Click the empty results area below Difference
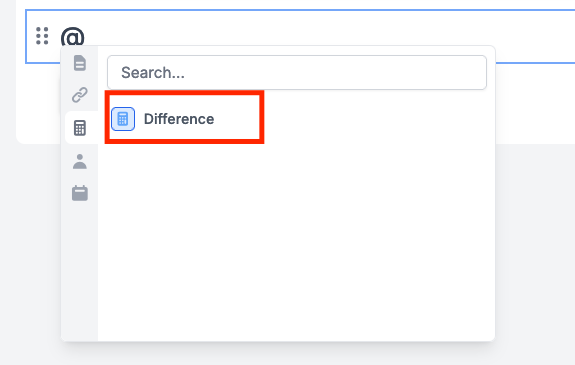The height and width of the screenshot is (365, 575). (x=296, y=238)
